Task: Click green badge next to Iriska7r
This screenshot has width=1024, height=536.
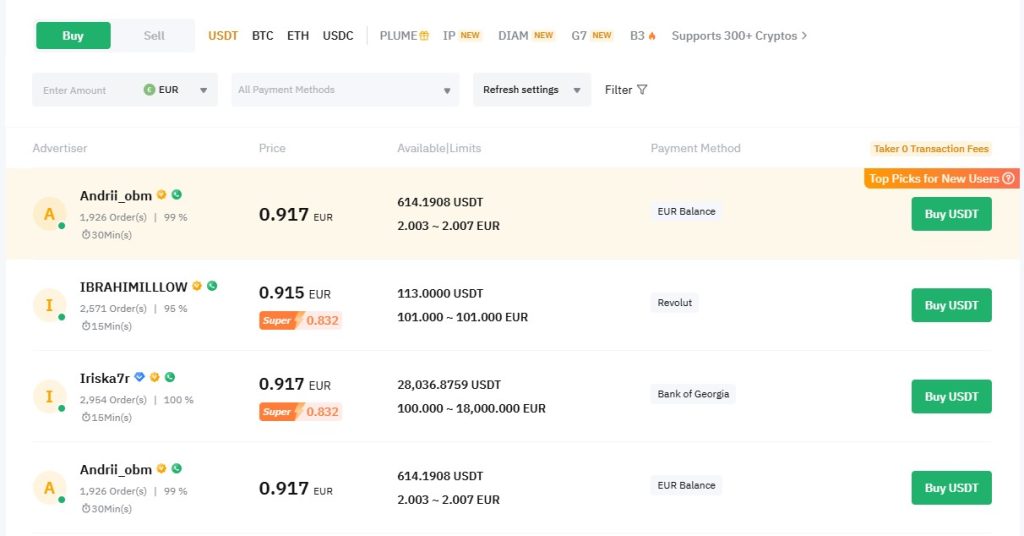Action: pyautogui.click(x=170, y=377)
